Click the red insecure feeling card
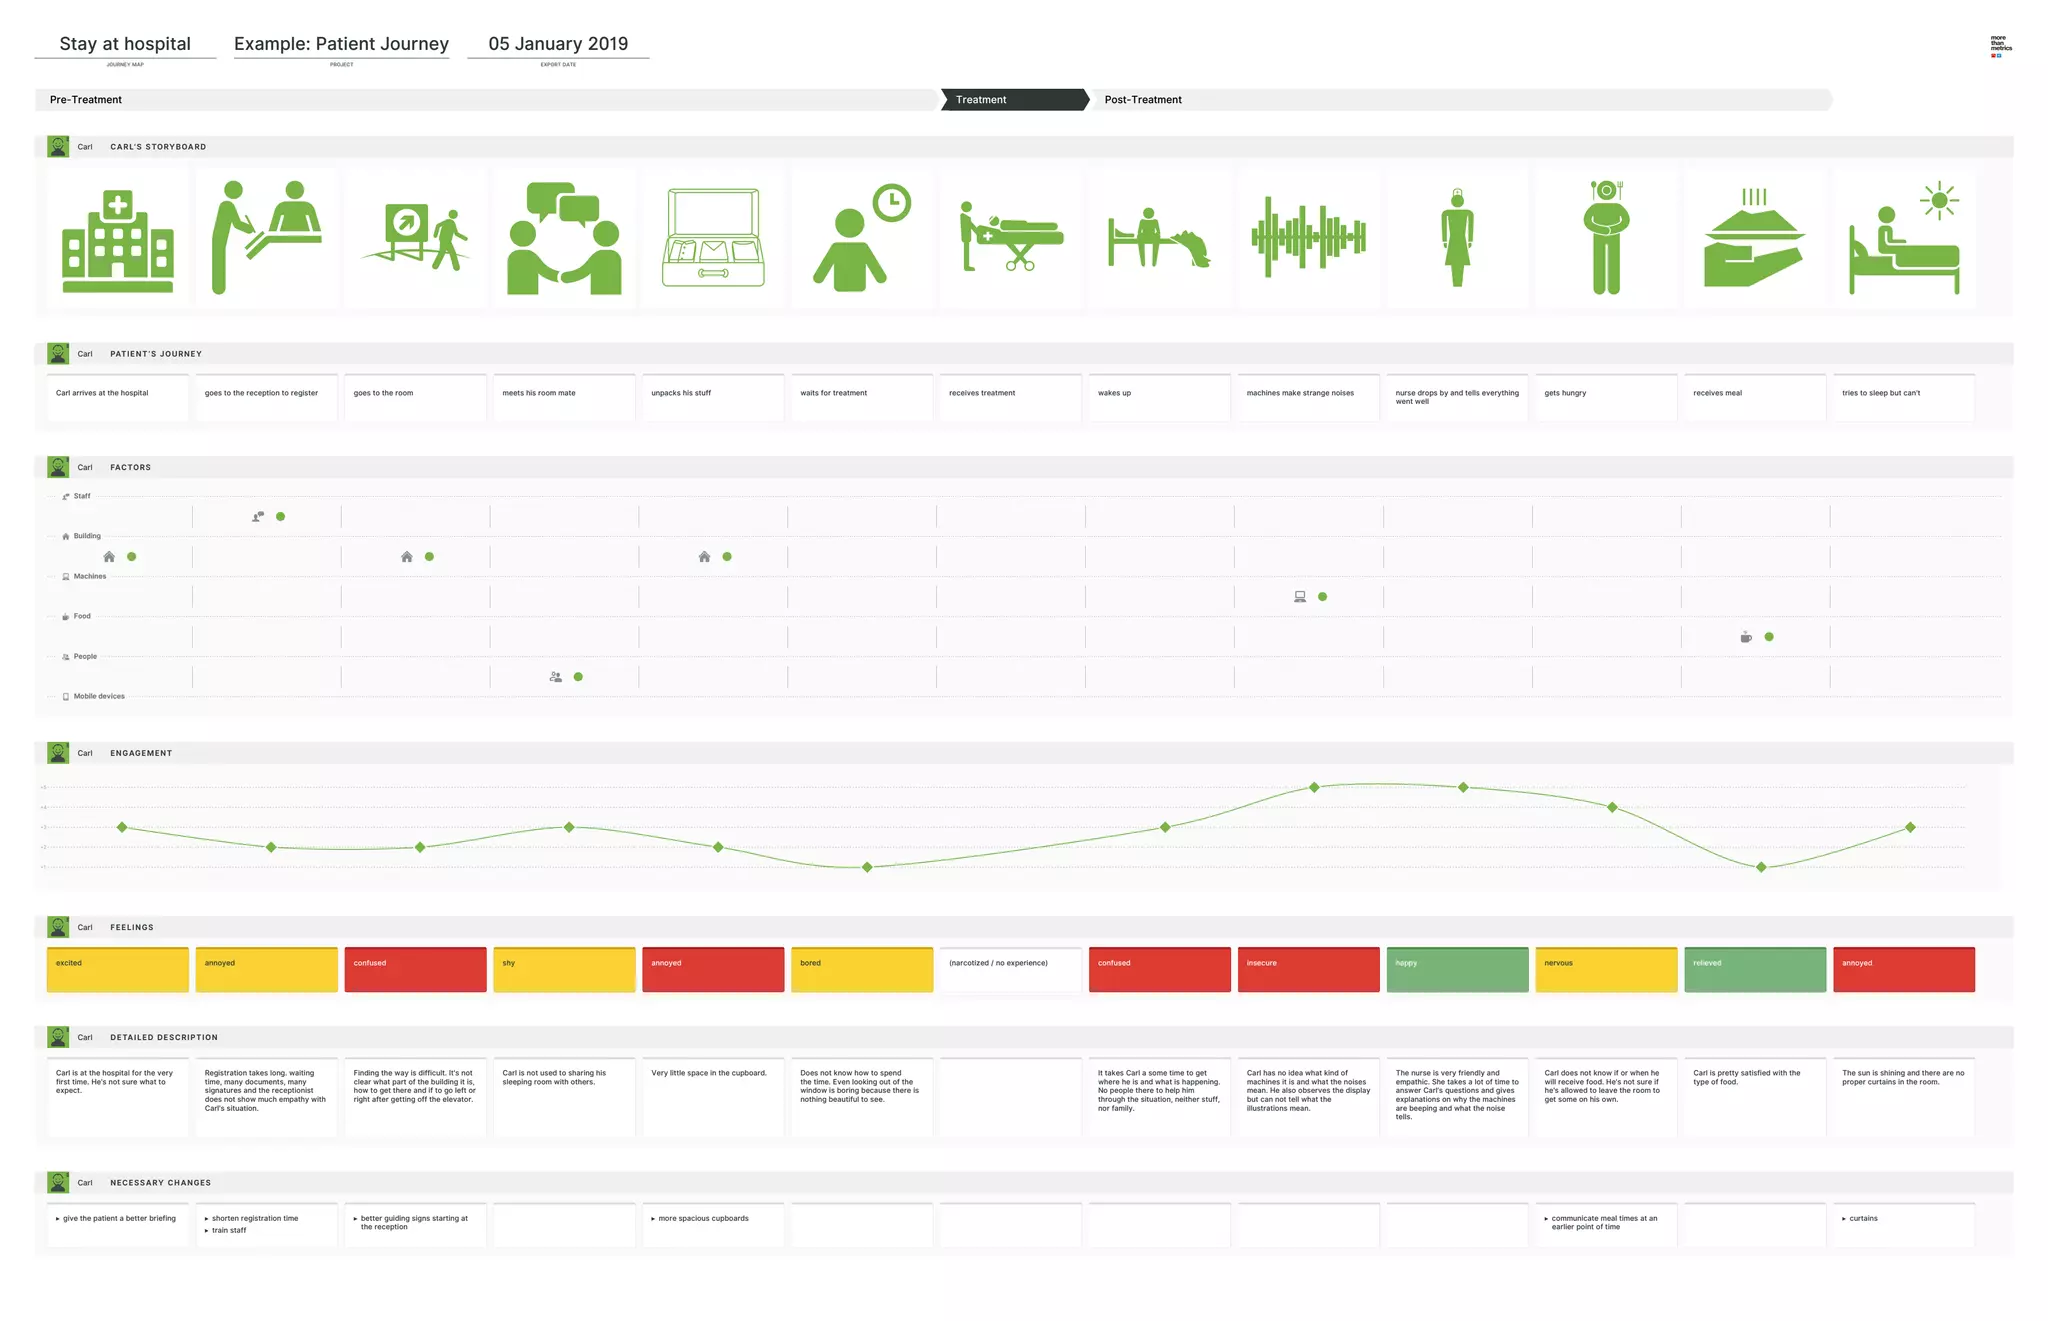Screen dimensions: 2048x1321 click(x=1309, y=969)
